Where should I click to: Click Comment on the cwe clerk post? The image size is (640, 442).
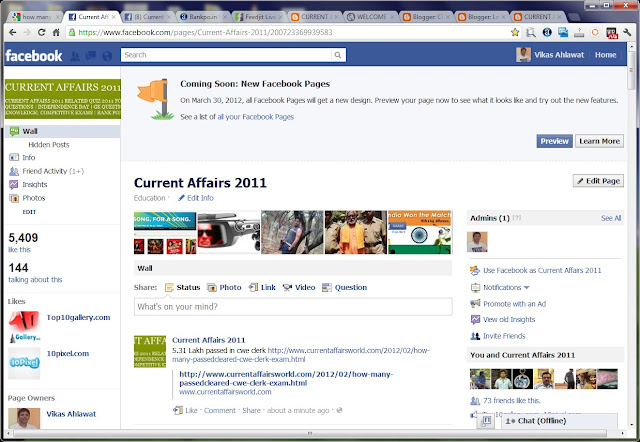pyautogui.click(x=220, y=411)
